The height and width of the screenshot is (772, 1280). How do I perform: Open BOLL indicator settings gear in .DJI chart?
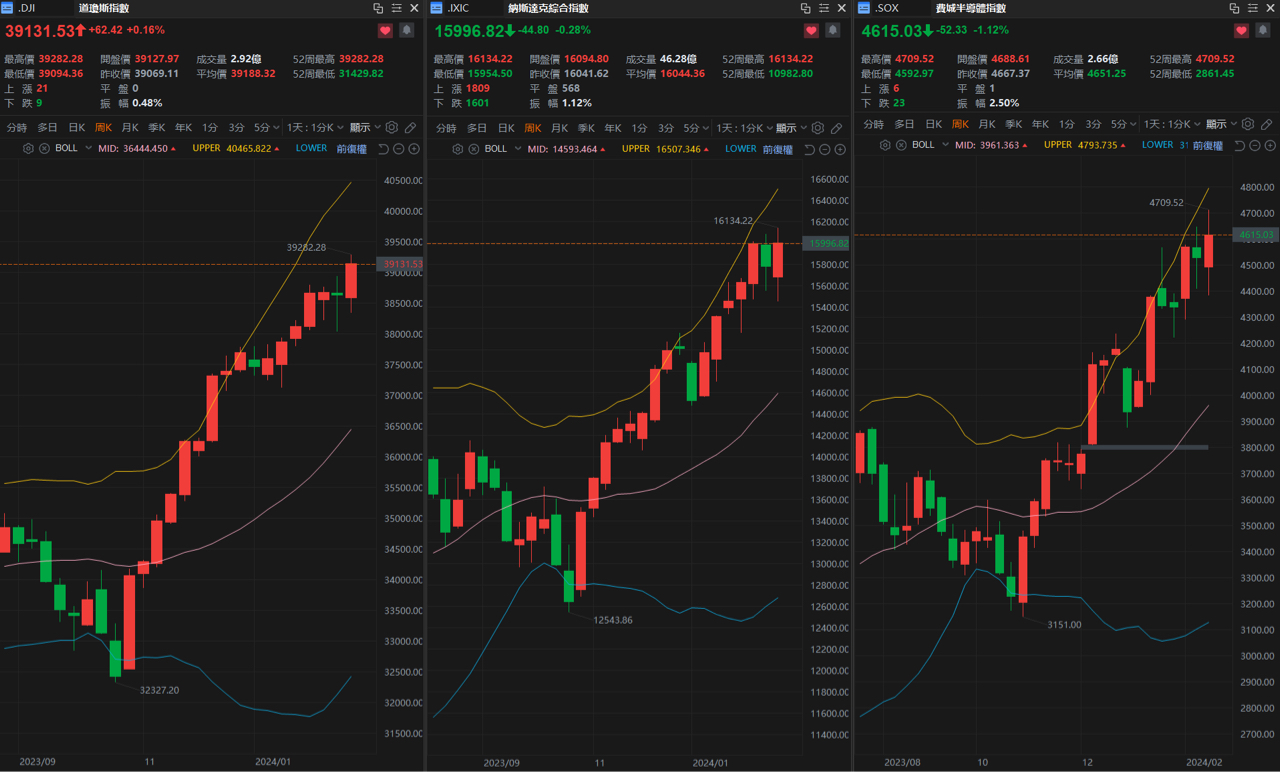[29, 148]
